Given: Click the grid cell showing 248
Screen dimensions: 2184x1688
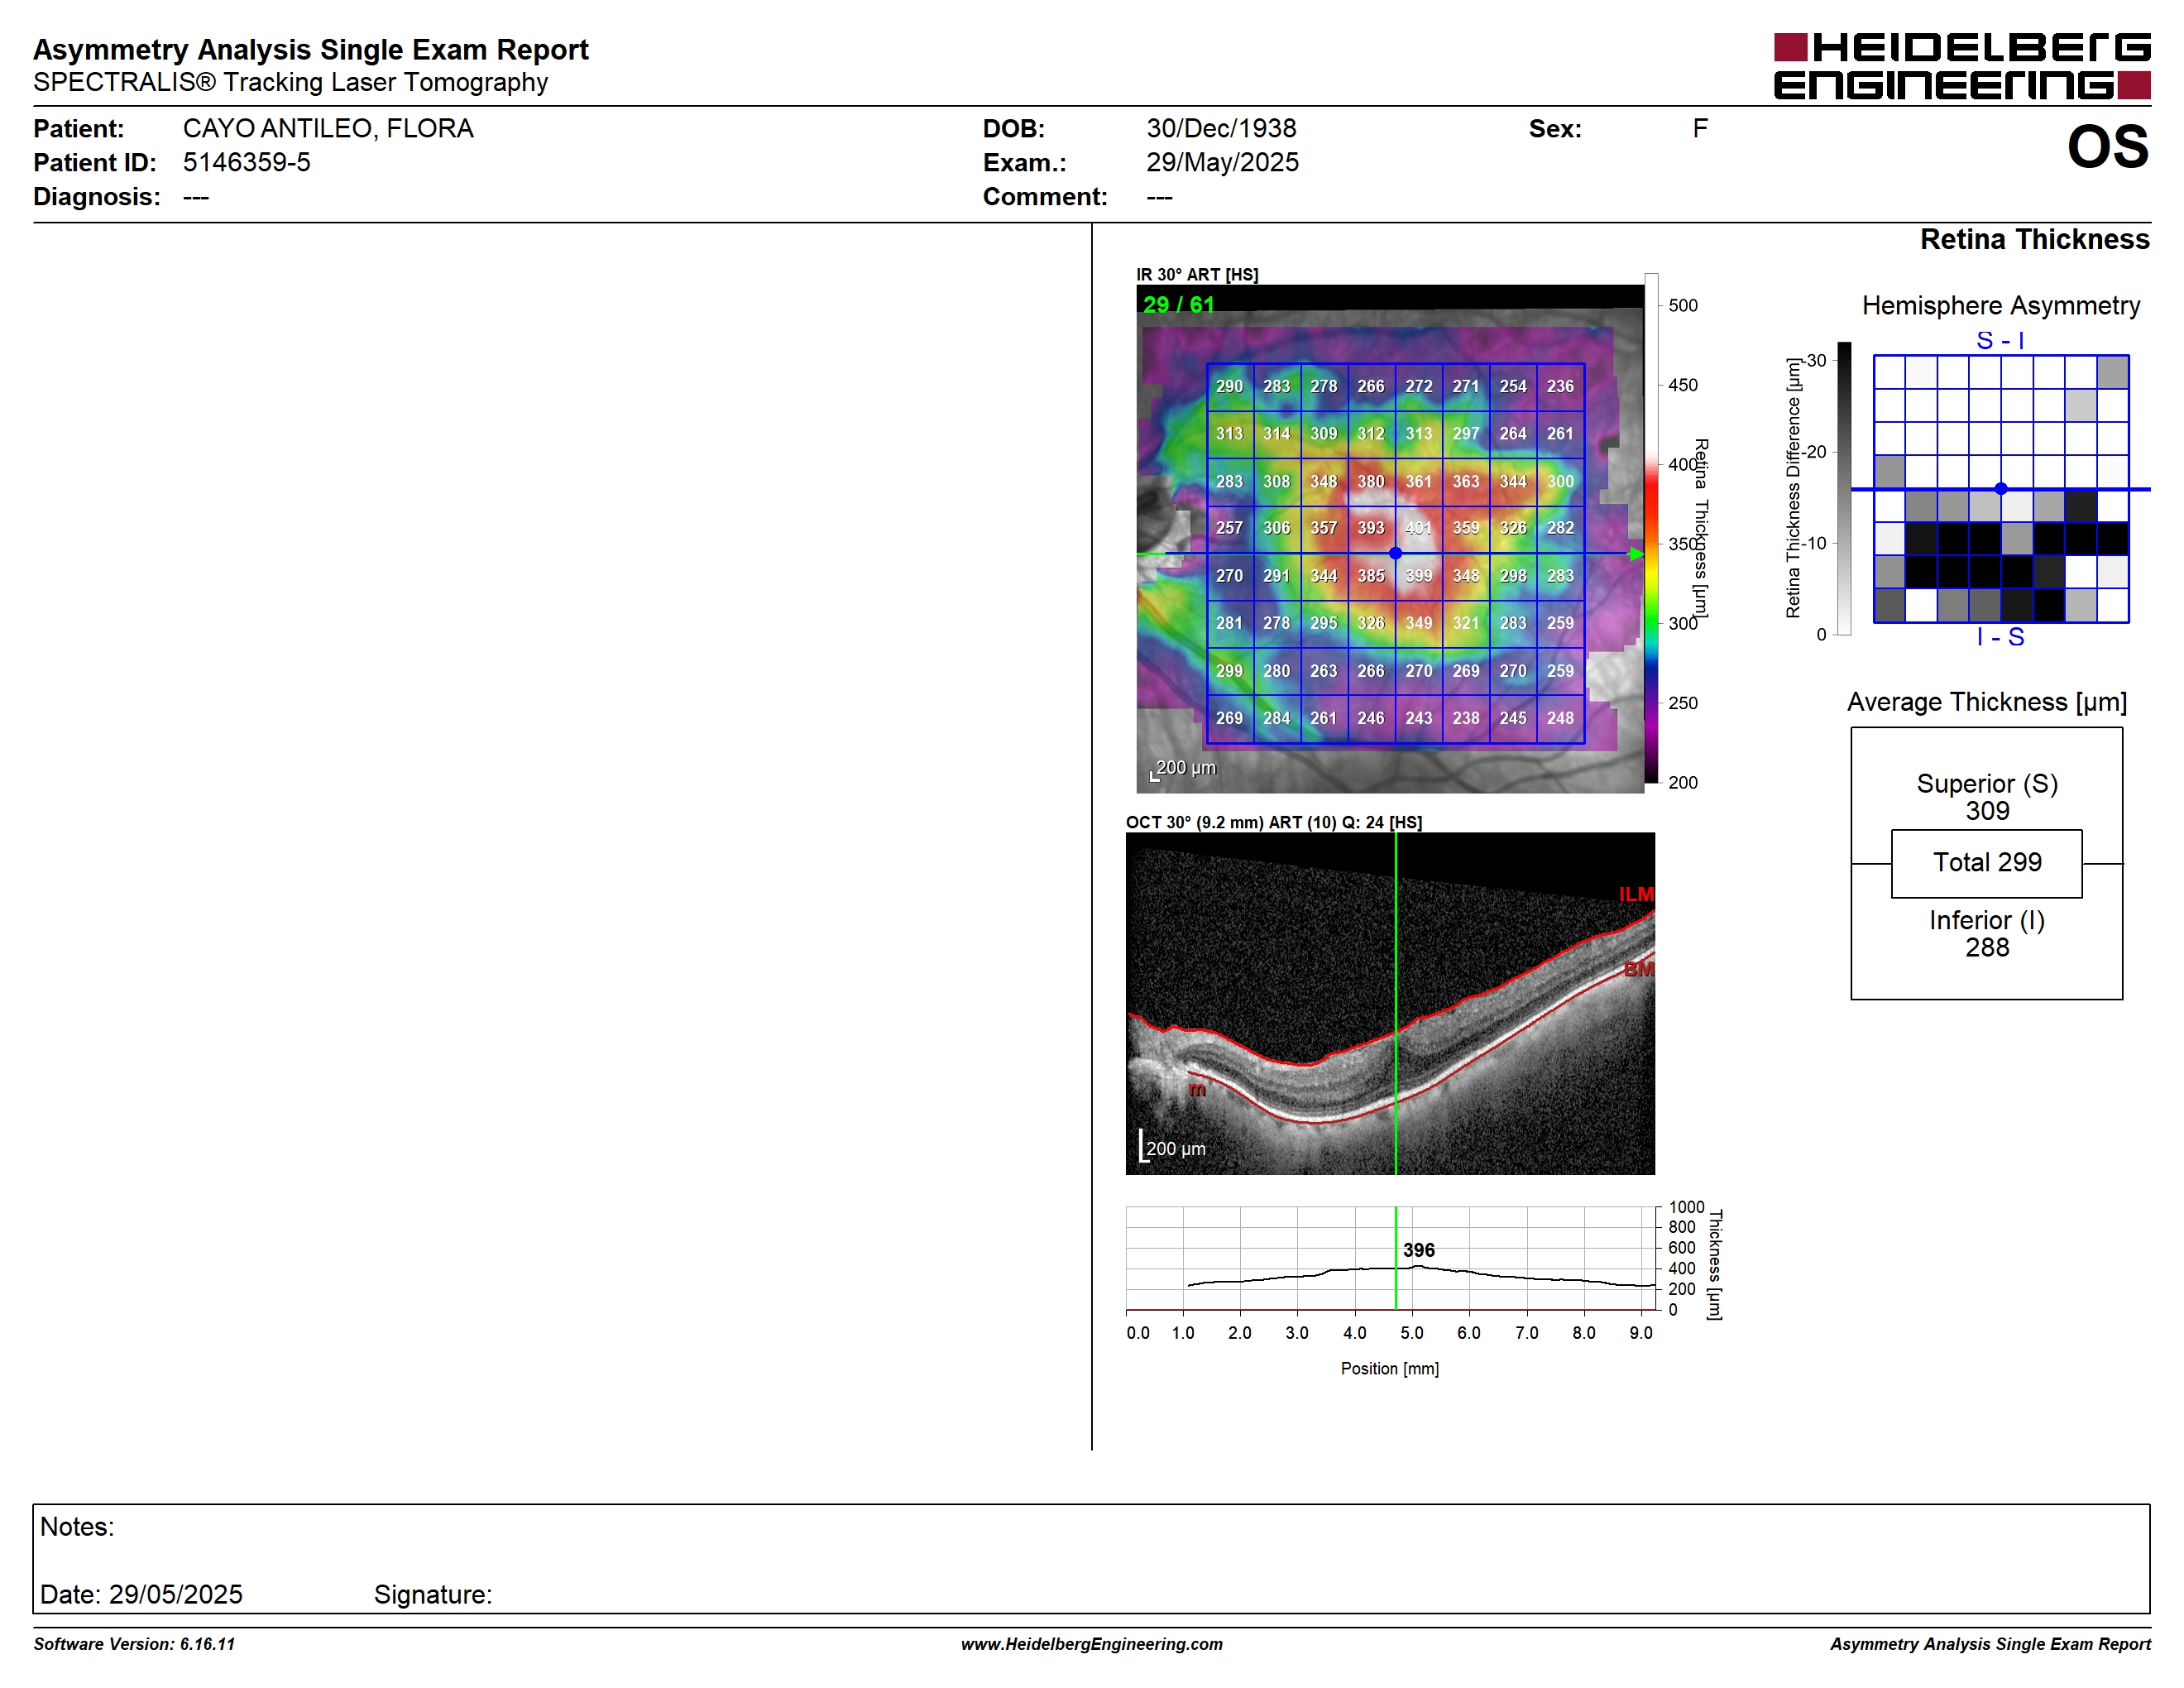Looking at the screenshot, I should coord(1560,718).
